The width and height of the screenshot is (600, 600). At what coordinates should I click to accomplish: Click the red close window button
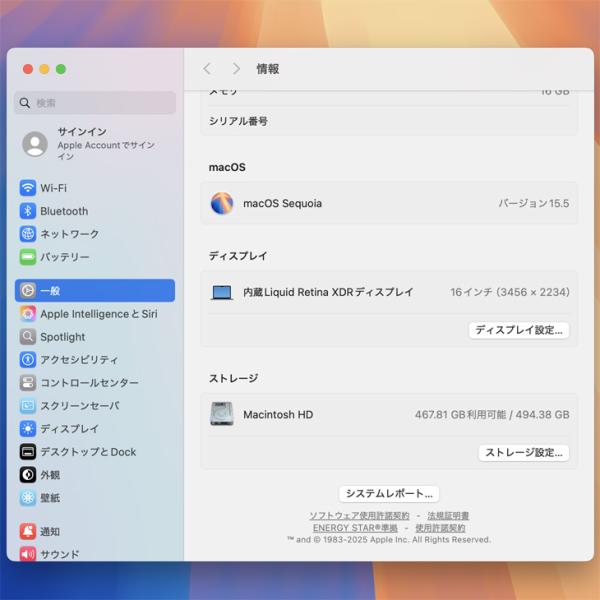click(x=28, y=69)
